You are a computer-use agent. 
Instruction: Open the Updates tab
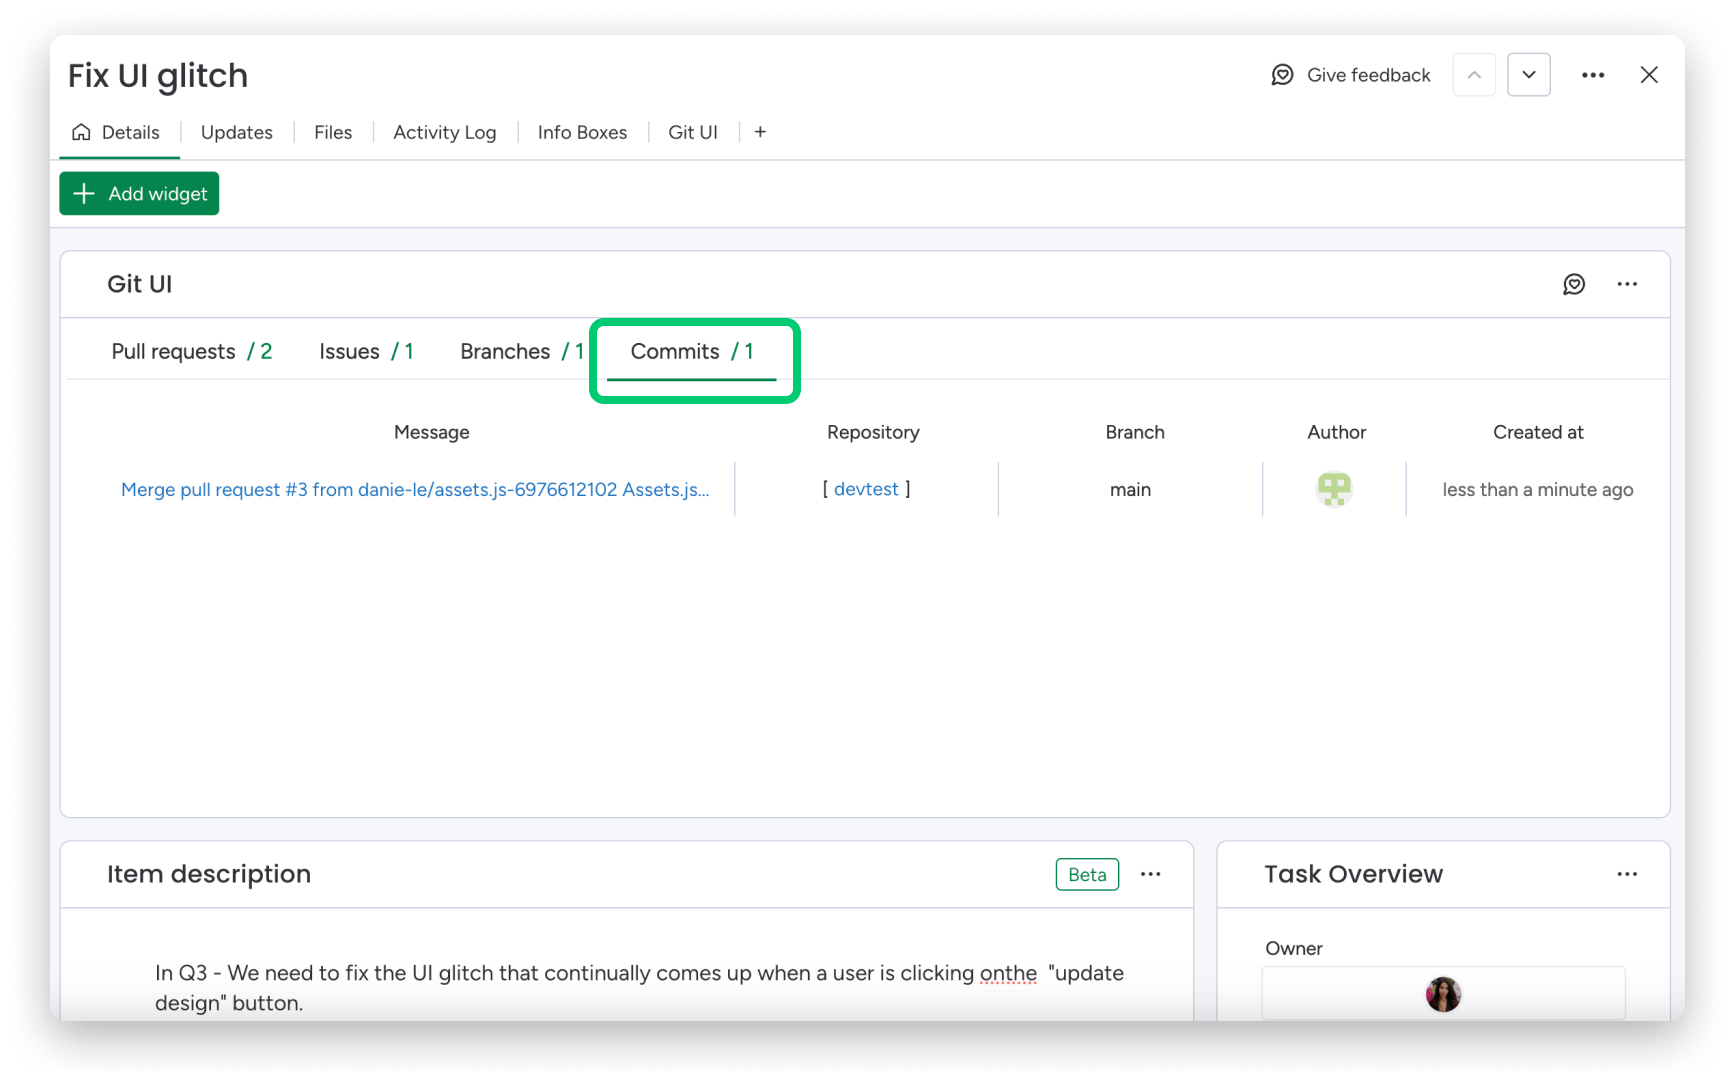point(236,131)
